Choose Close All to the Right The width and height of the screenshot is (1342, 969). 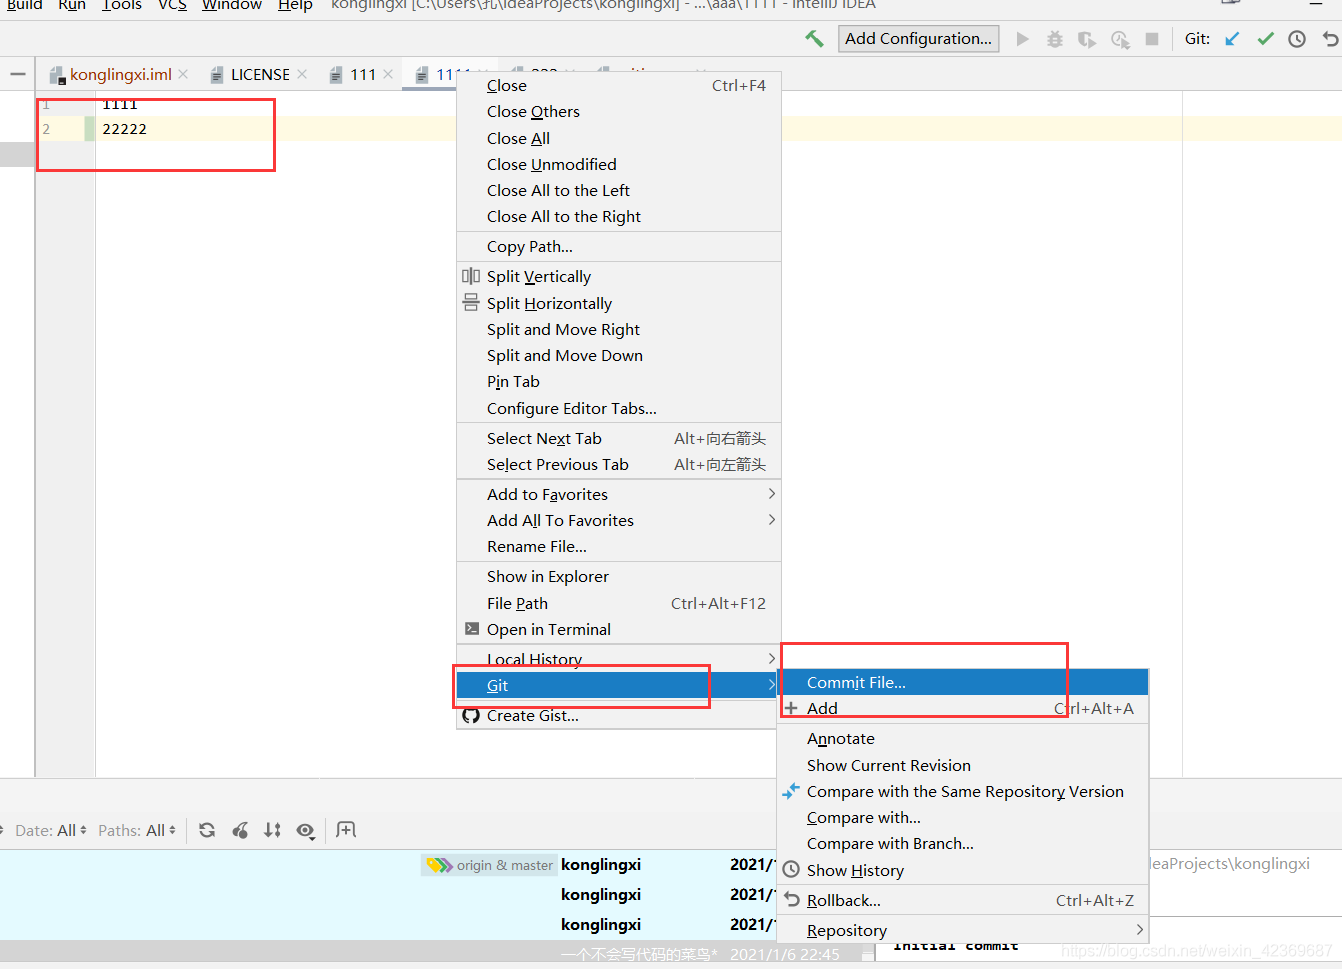(618, 216)
